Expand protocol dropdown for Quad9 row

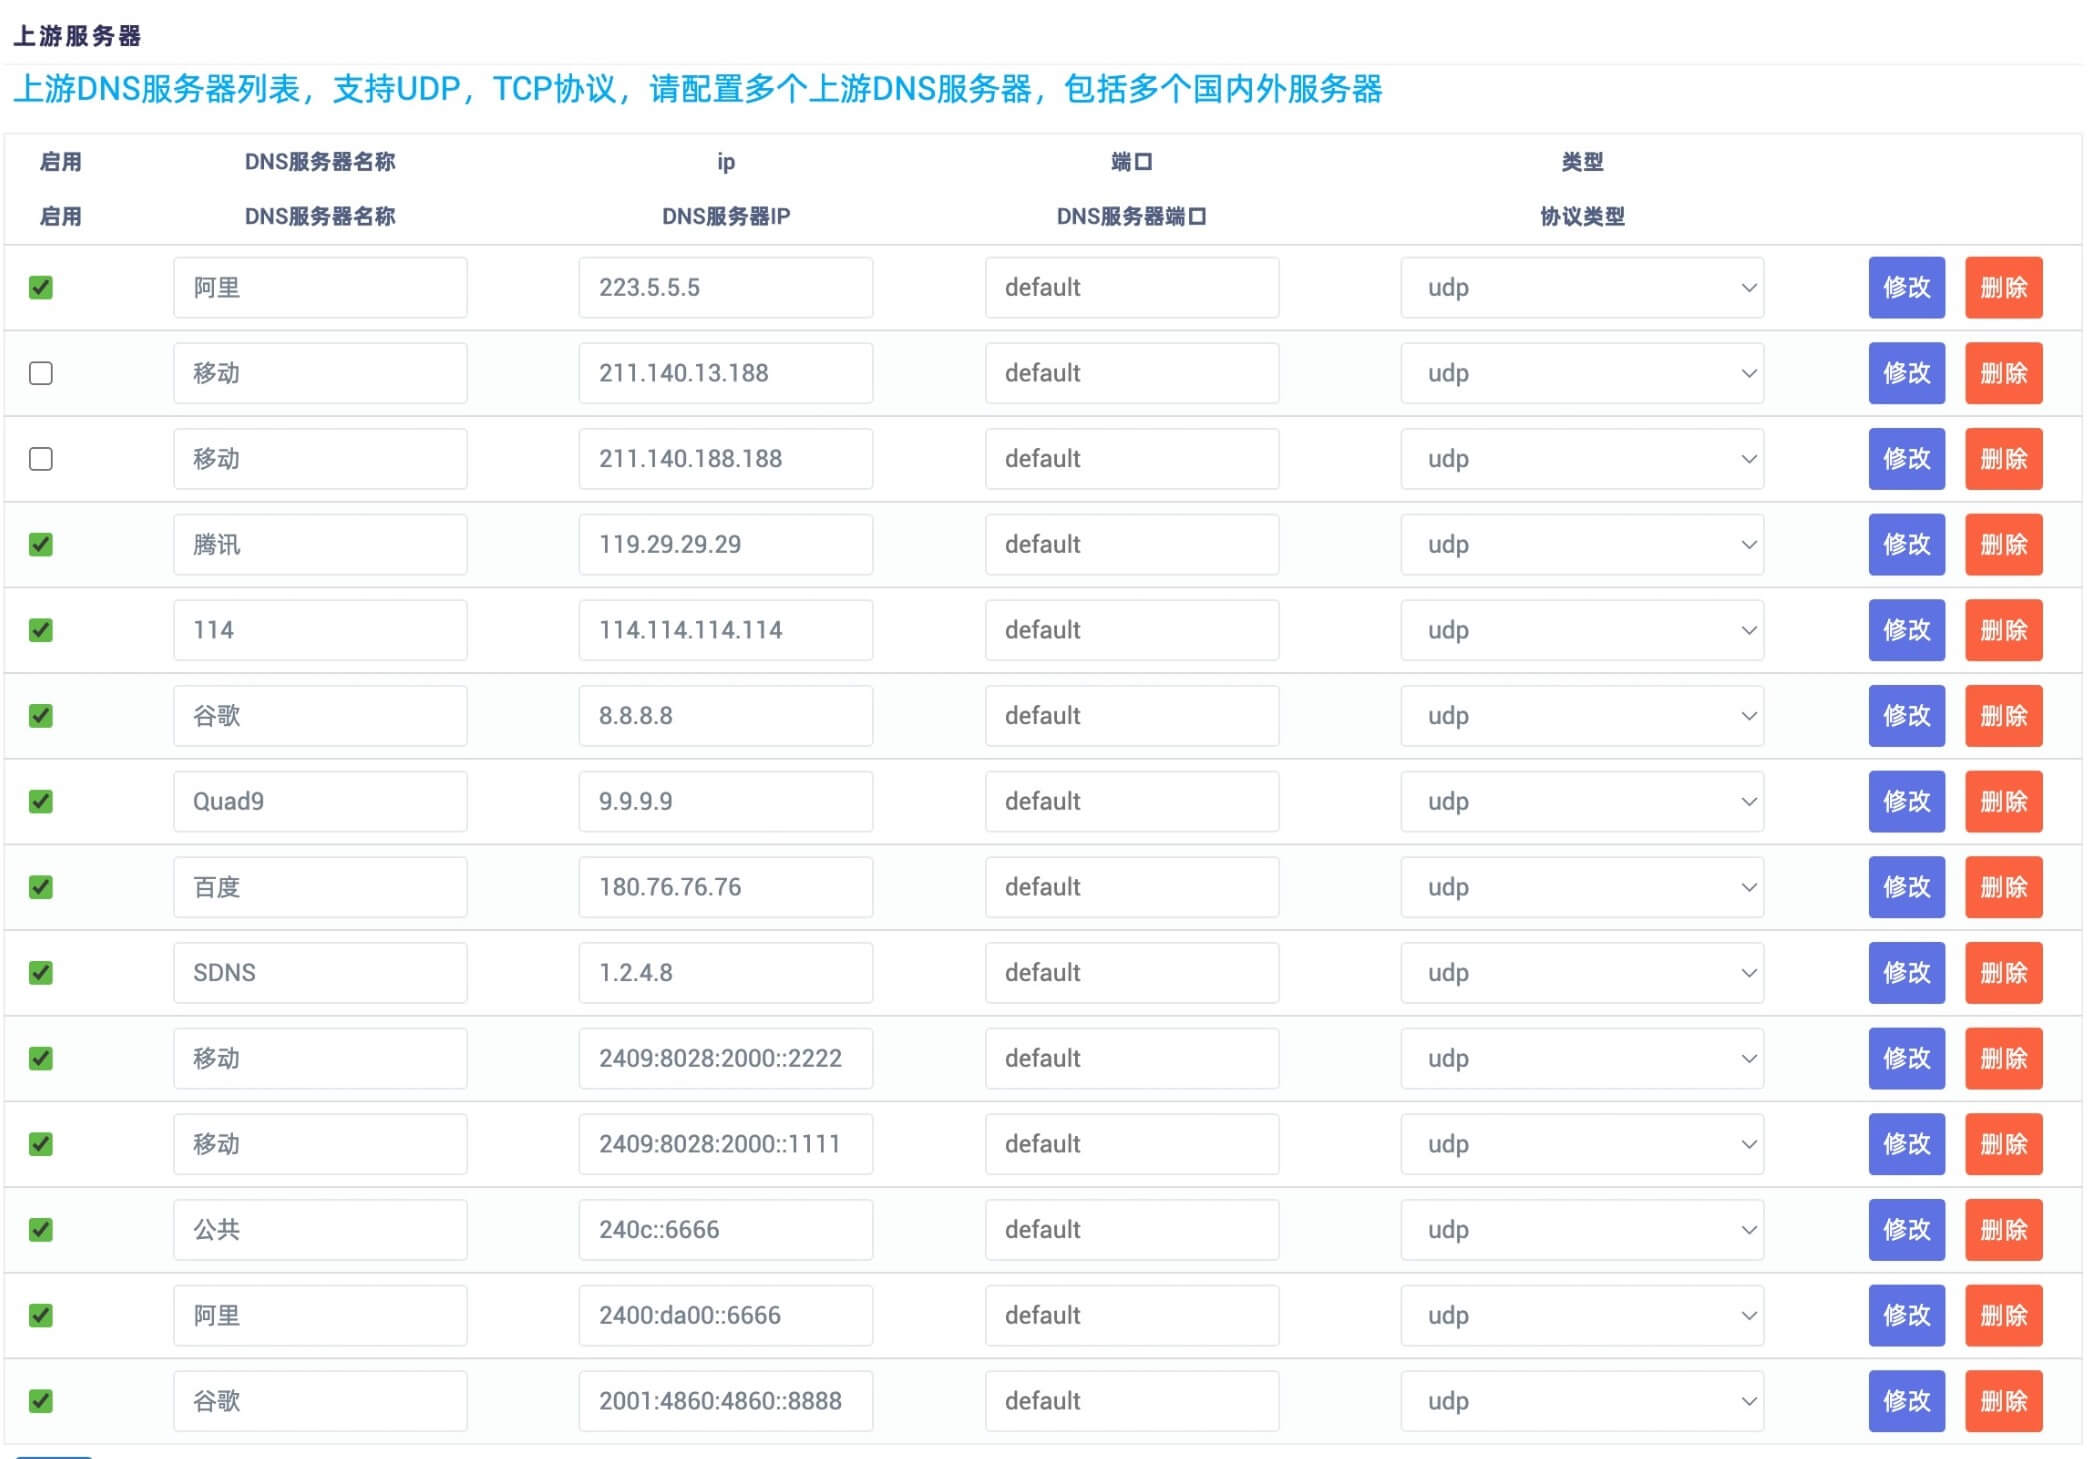tap(1581, 802)
